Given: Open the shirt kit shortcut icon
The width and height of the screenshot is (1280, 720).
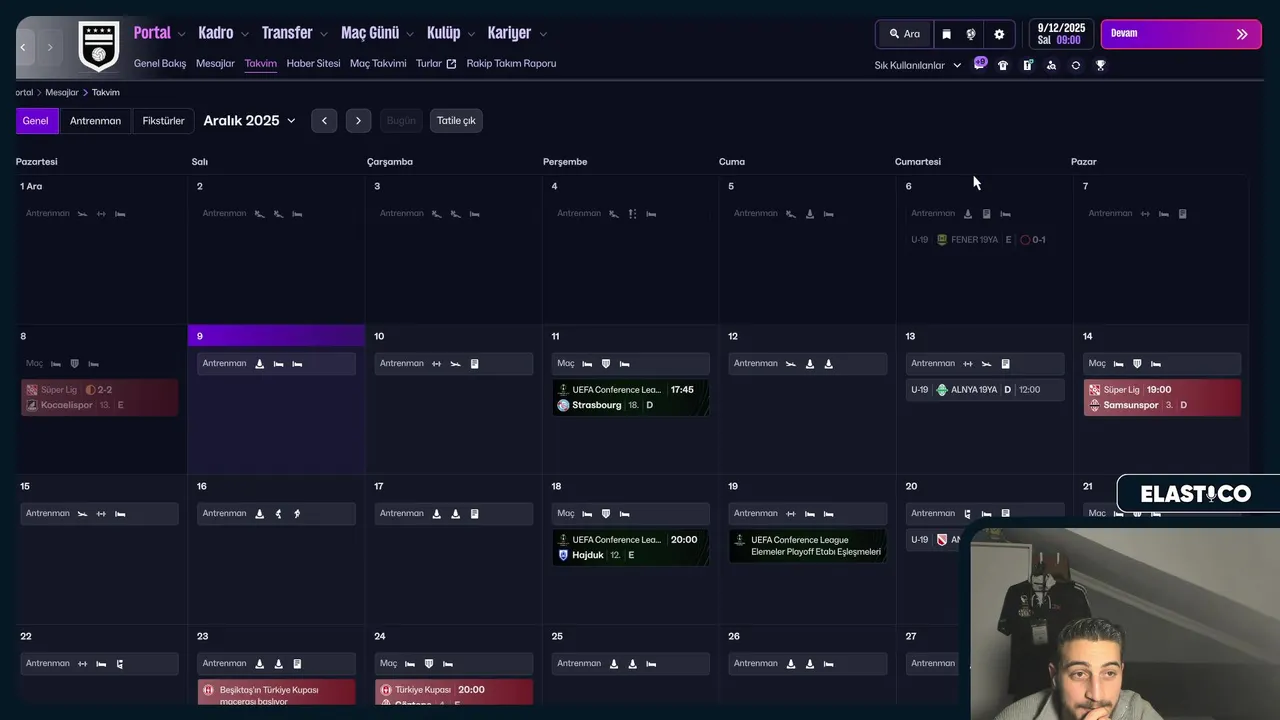Looking at the screenshot, I should [x=1003, y=65].
